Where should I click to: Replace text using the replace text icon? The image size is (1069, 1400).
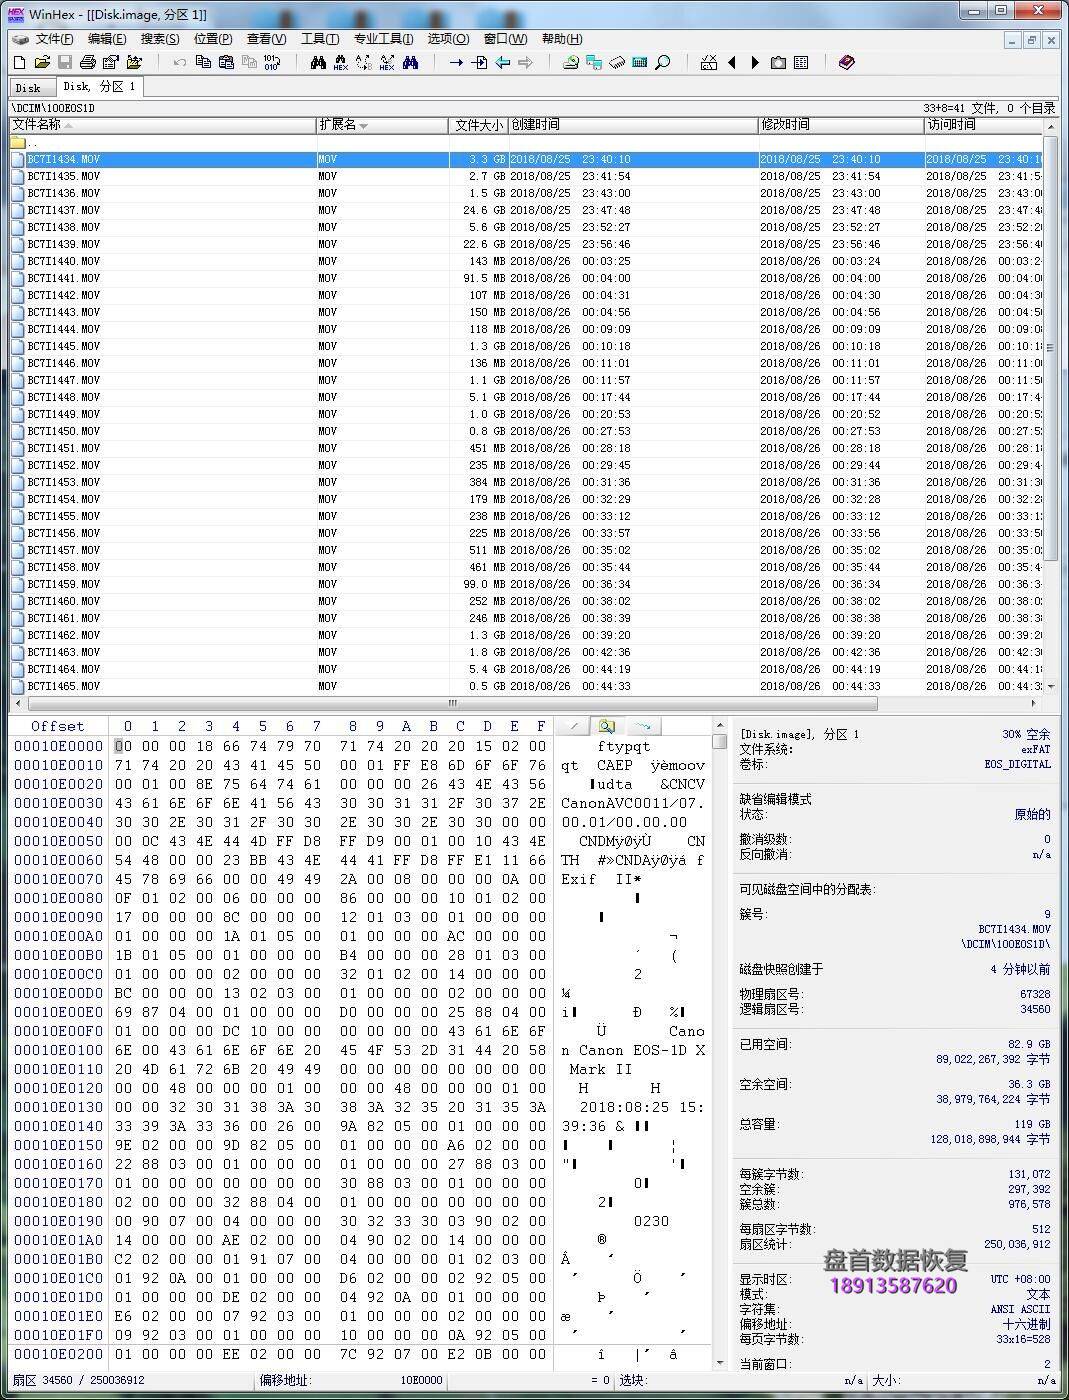click(x=364, y=62)
